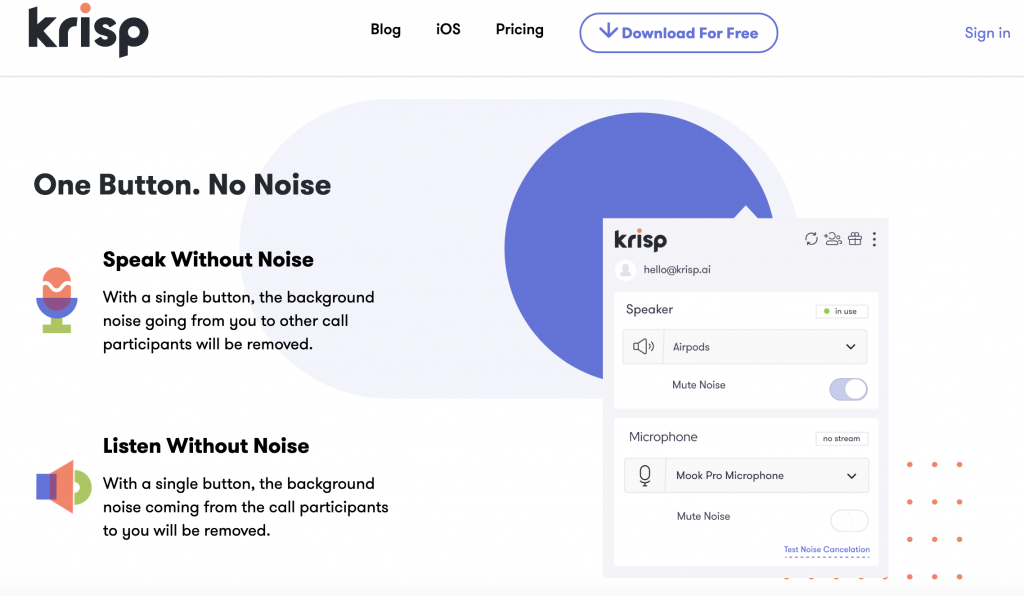
Task: Click the Speaker 'in use' status badge
Action: 841,311
